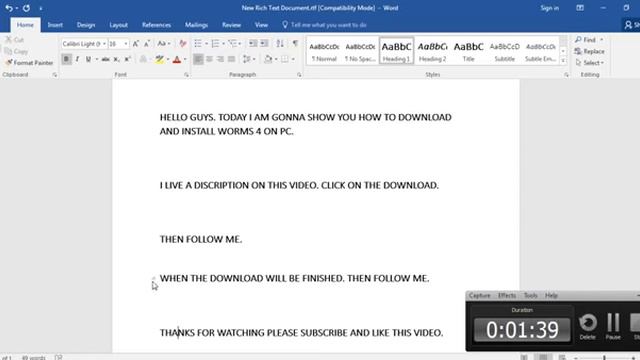The width and height of the screenshot is (640, 360).
Task: Open the Font size dropdown
Action: pyautogui.click(x=126, y=44)
